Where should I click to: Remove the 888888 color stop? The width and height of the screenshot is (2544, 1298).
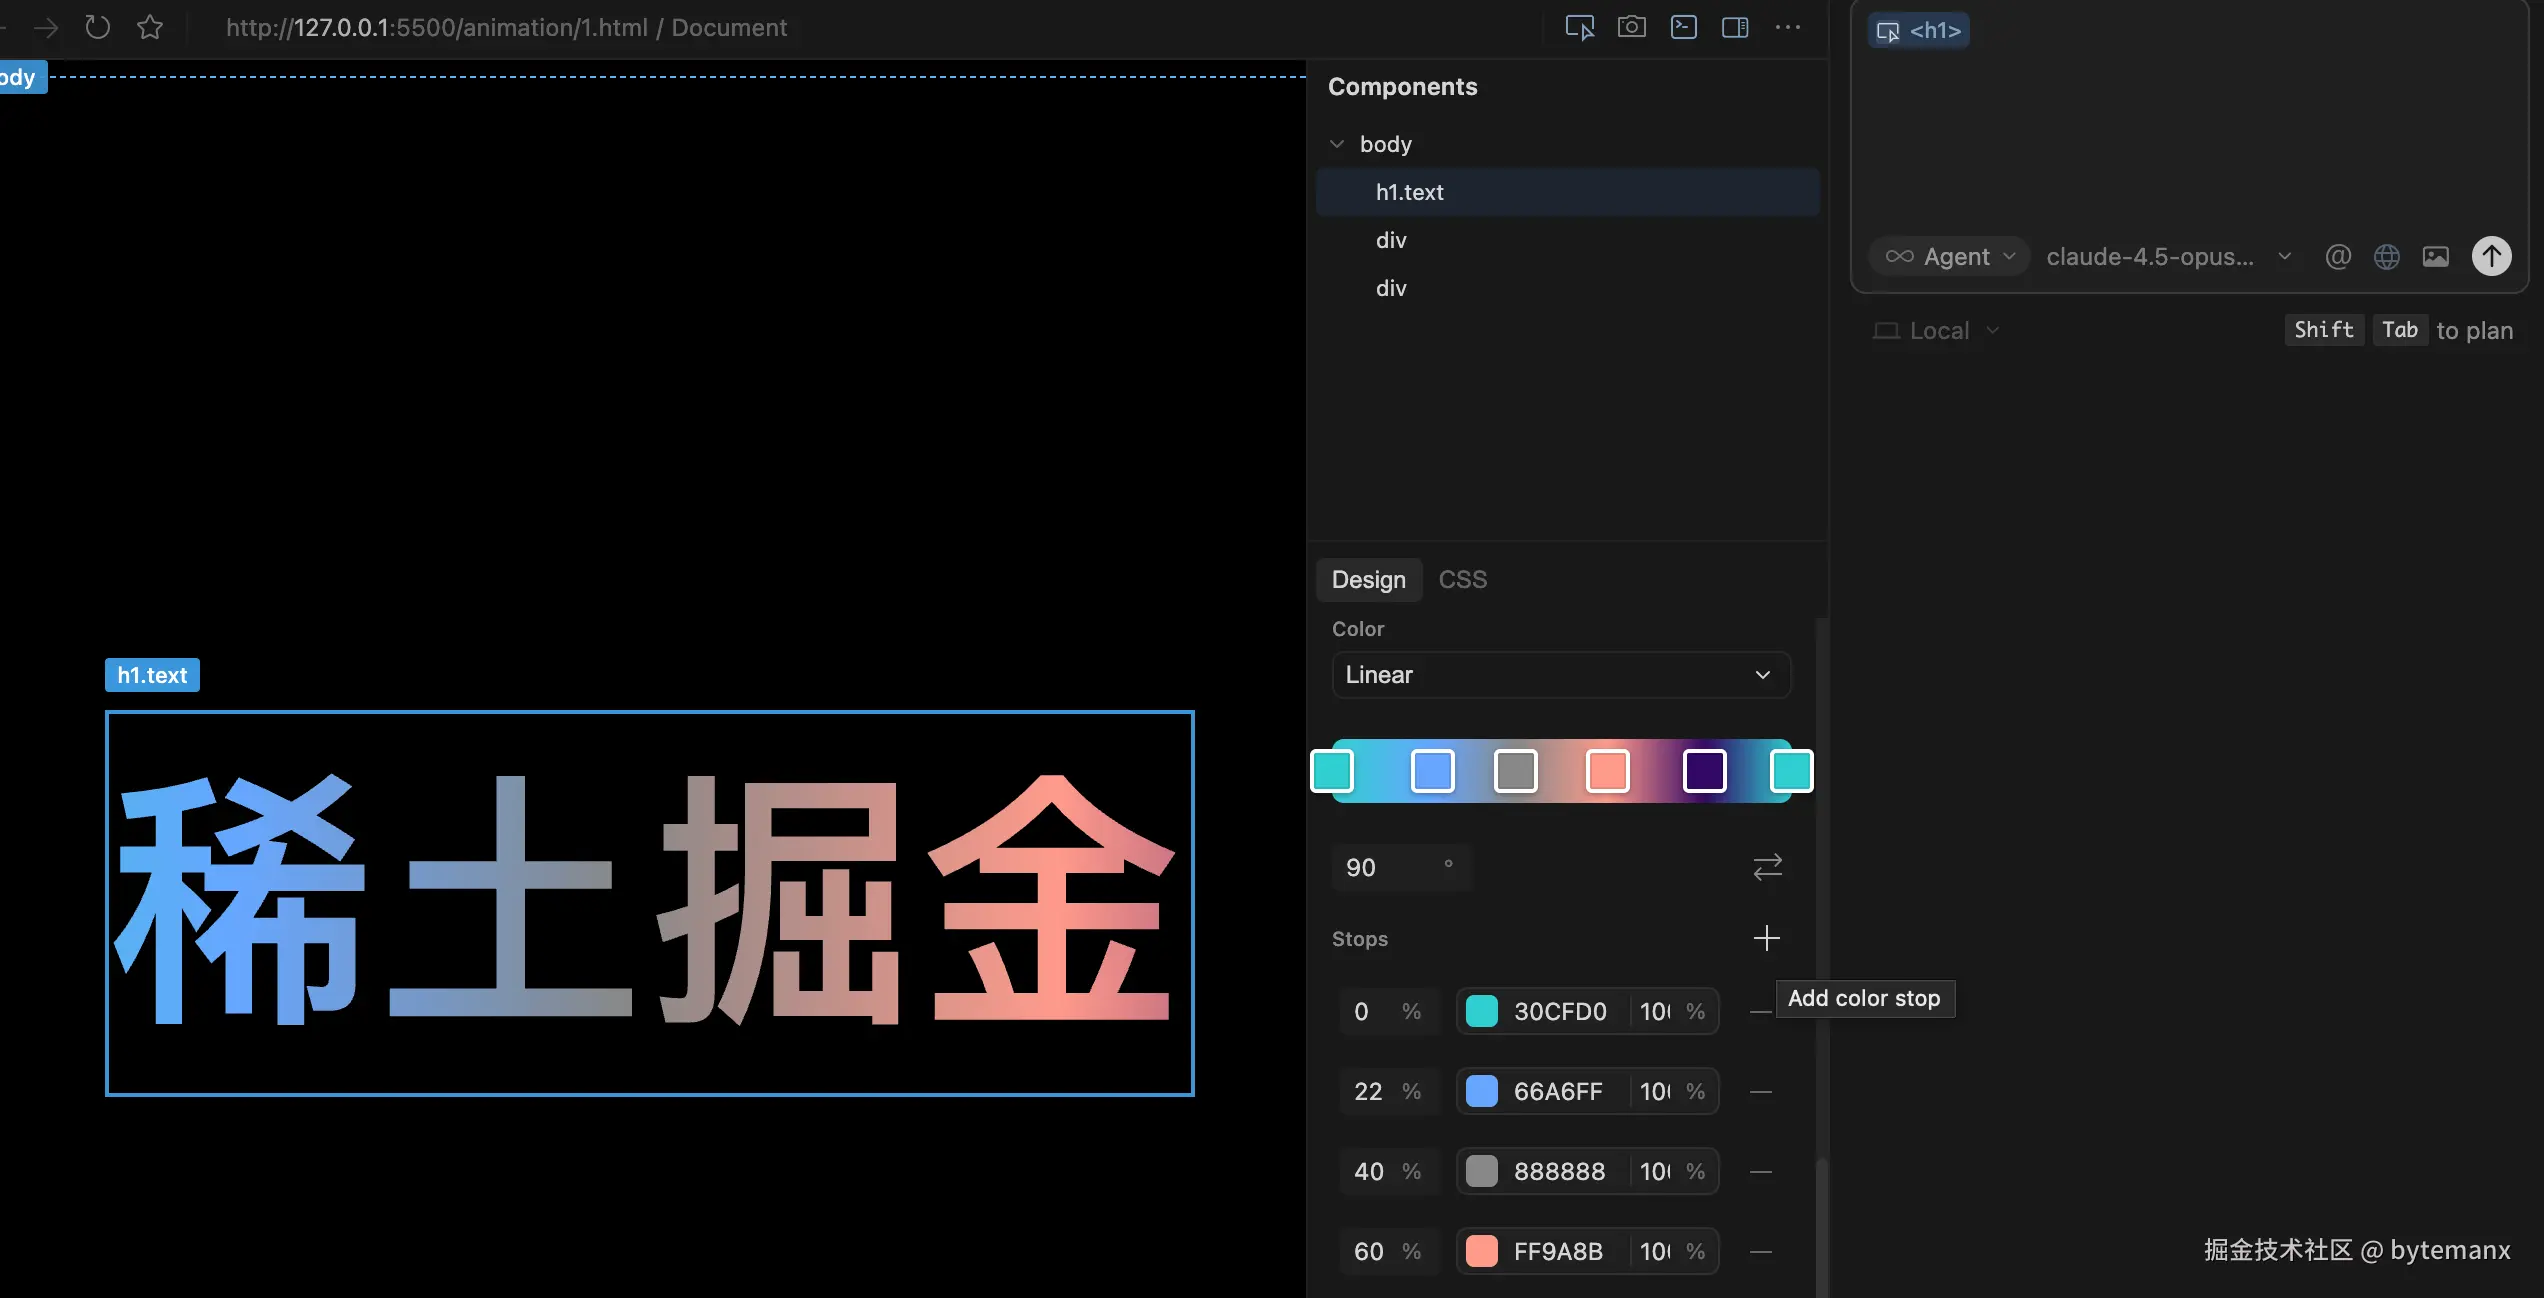coord(1761,1171)
